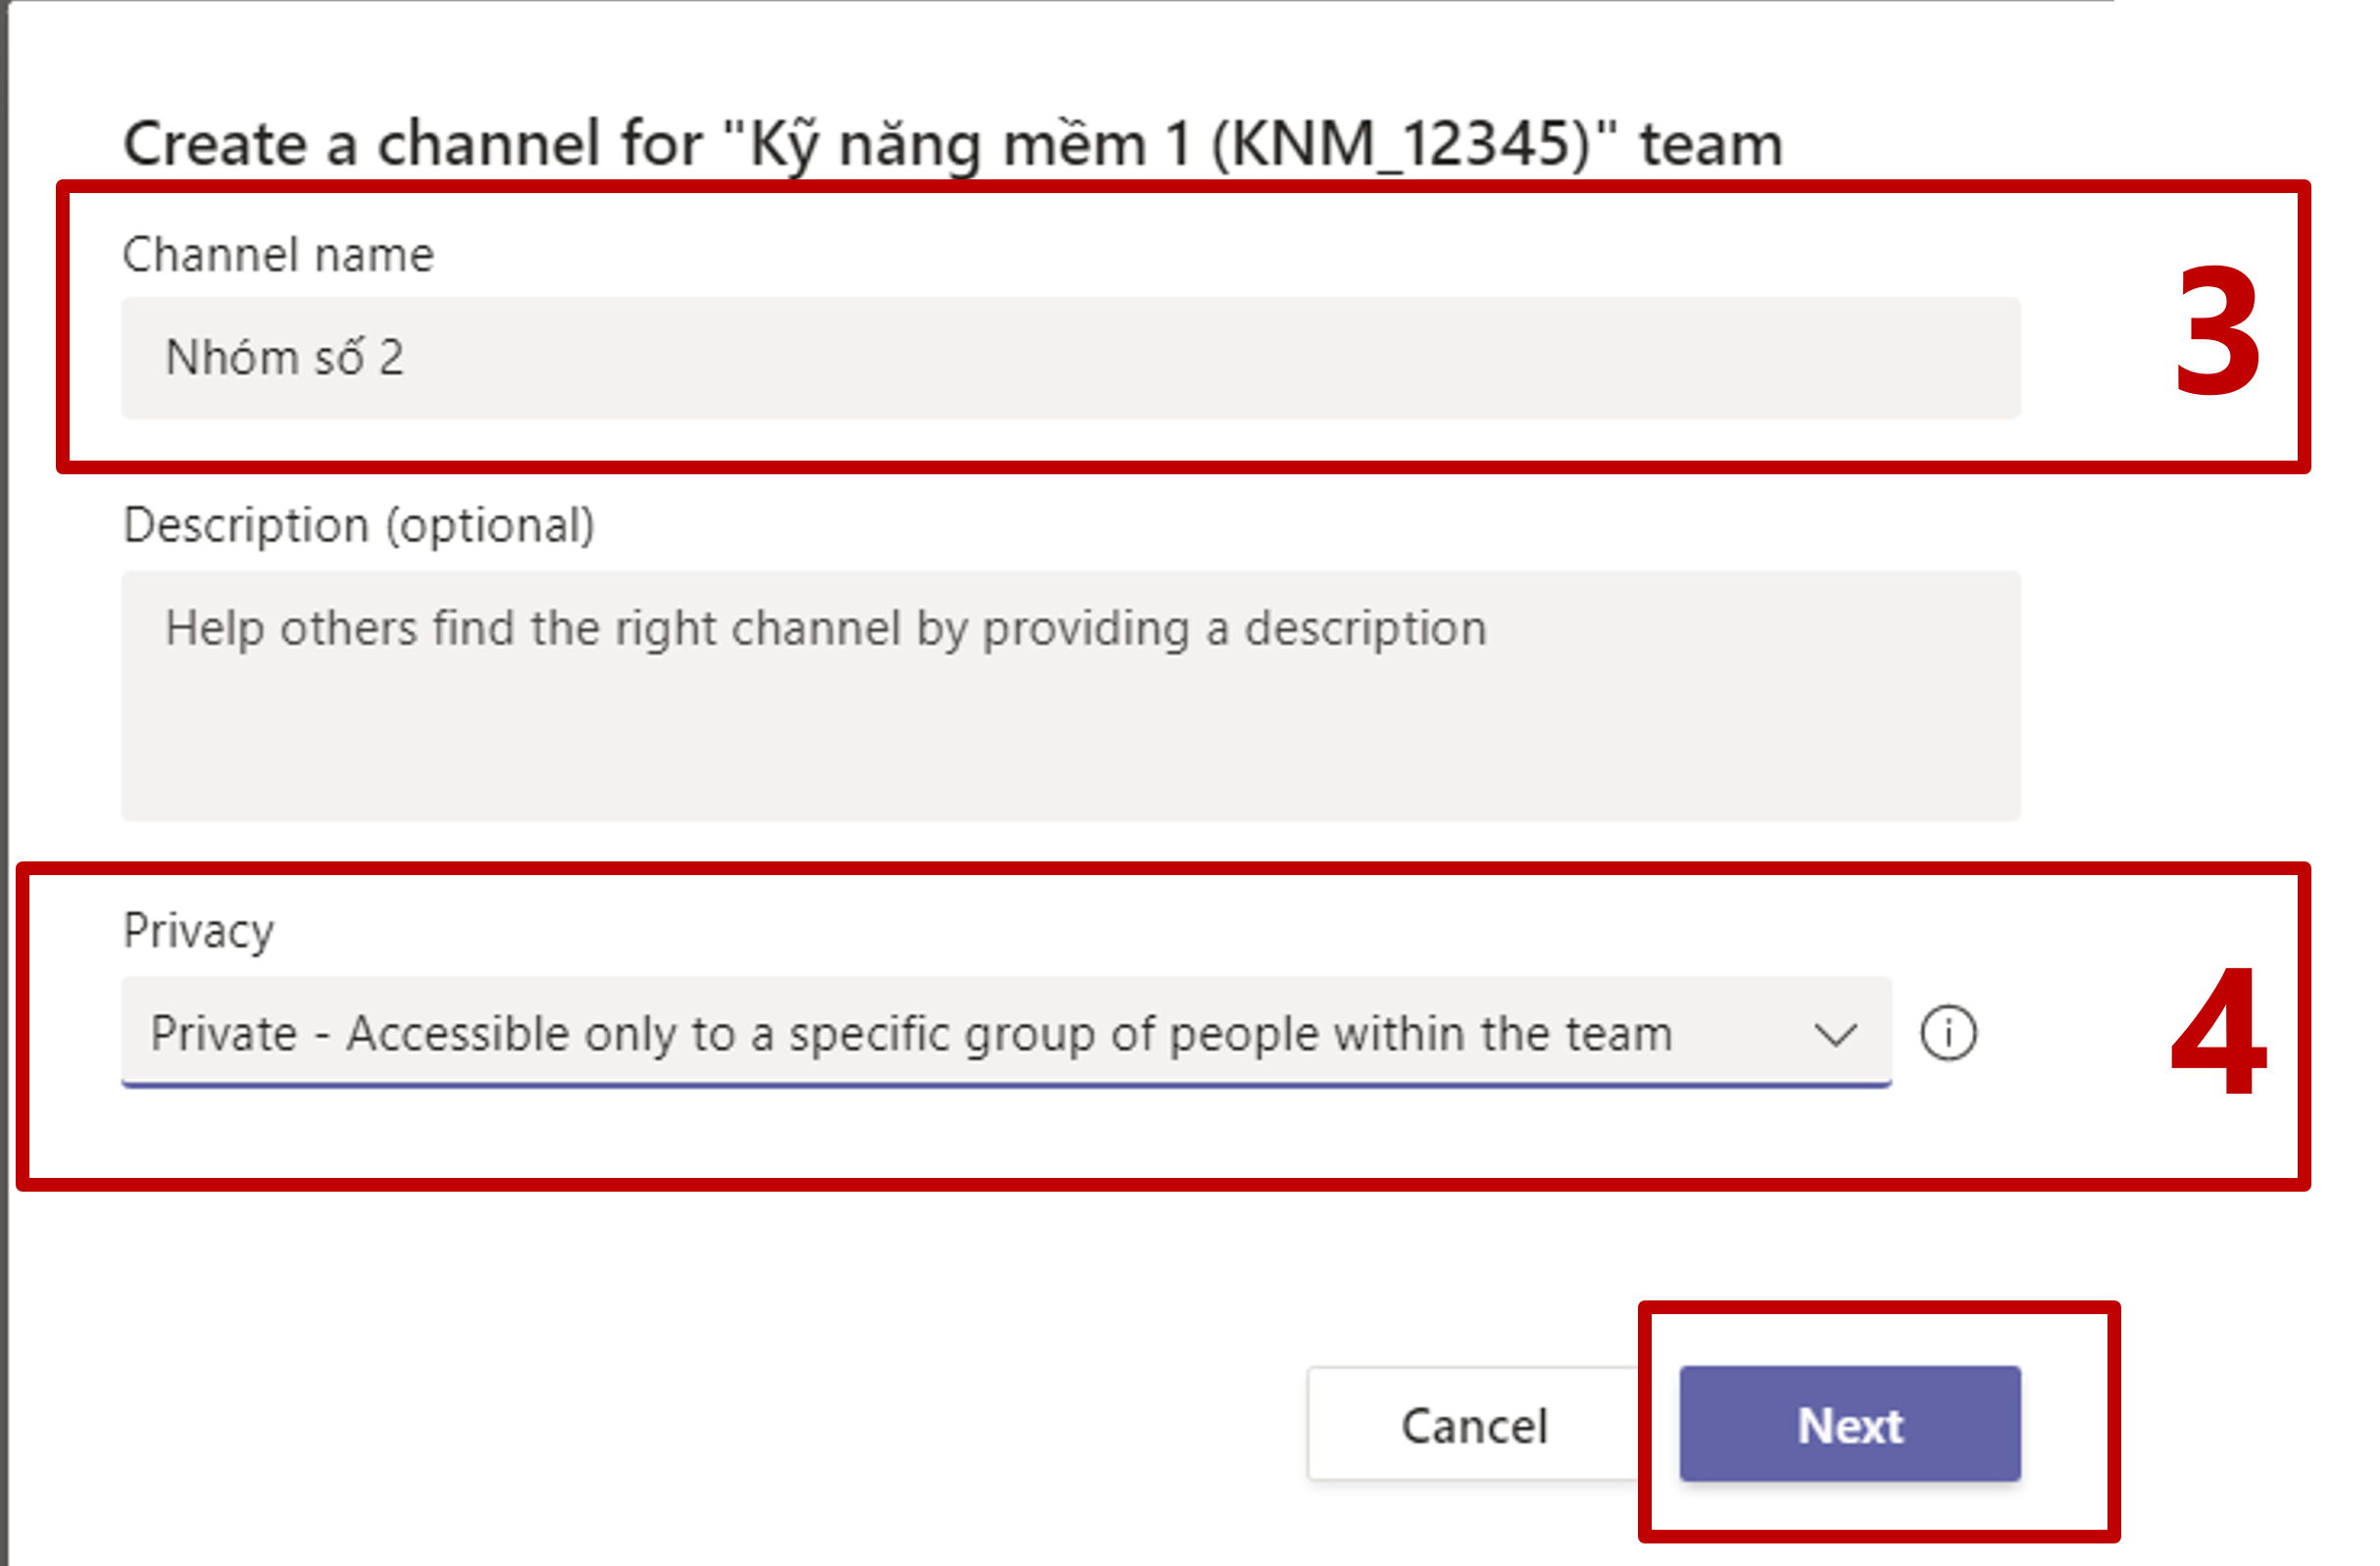Click the Privacy dropdown chevron arrow
The height and width of the screenshot is (1566, 2380).
click(1835, 1034)
